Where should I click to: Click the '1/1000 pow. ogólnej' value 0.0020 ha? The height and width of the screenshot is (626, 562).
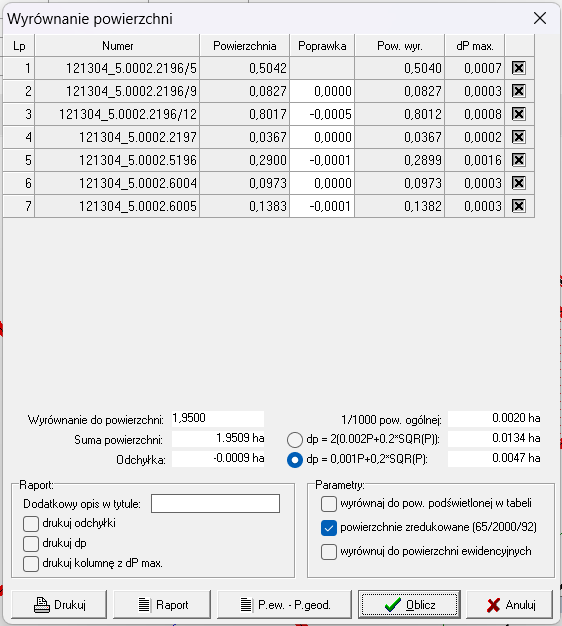[494, 418]
